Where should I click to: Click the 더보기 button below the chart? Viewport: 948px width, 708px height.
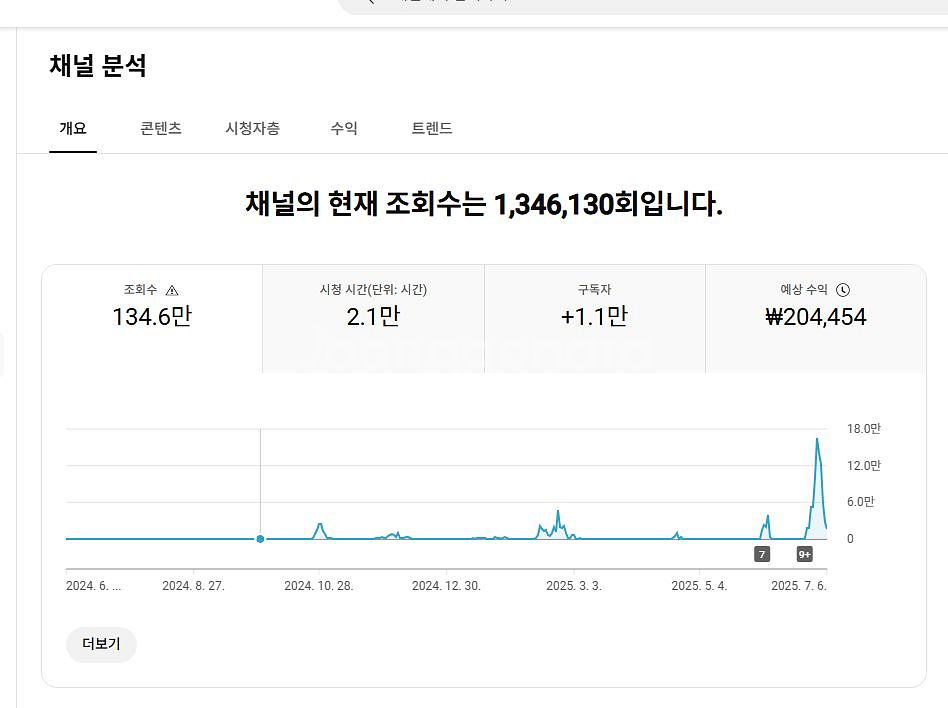(101, 644)
